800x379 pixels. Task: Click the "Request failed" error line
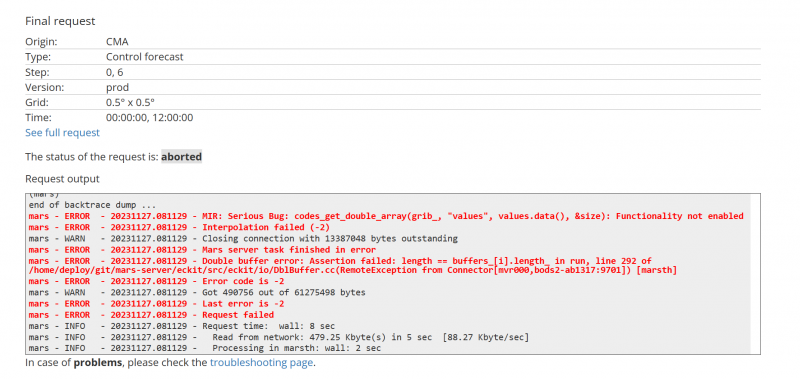(x=151, y=315)
